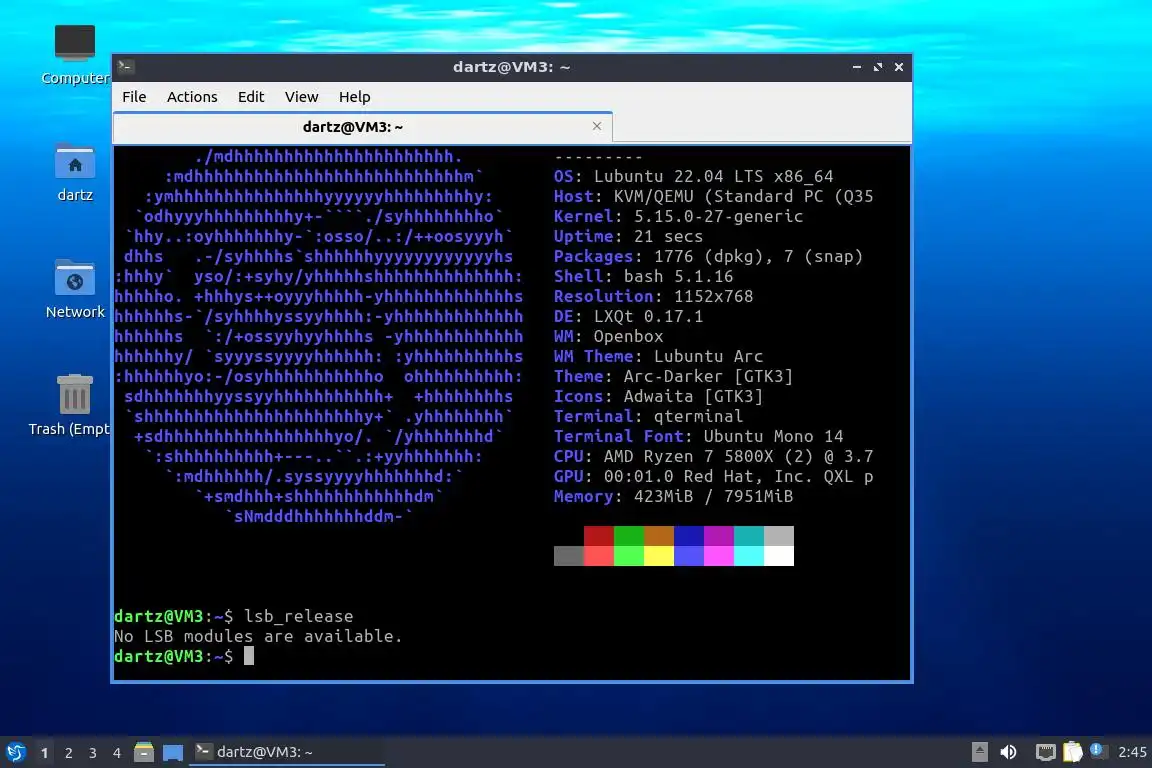Open the volume control tray icon
This screenshot has width=1152, height=768.
[x=1009, y=752]
